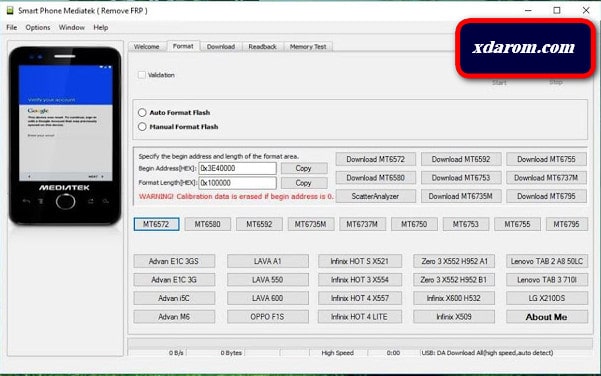Choose the Infinix HOT 4 LITE device
This screenshot has height=376, width=601.
coord(360,317)
